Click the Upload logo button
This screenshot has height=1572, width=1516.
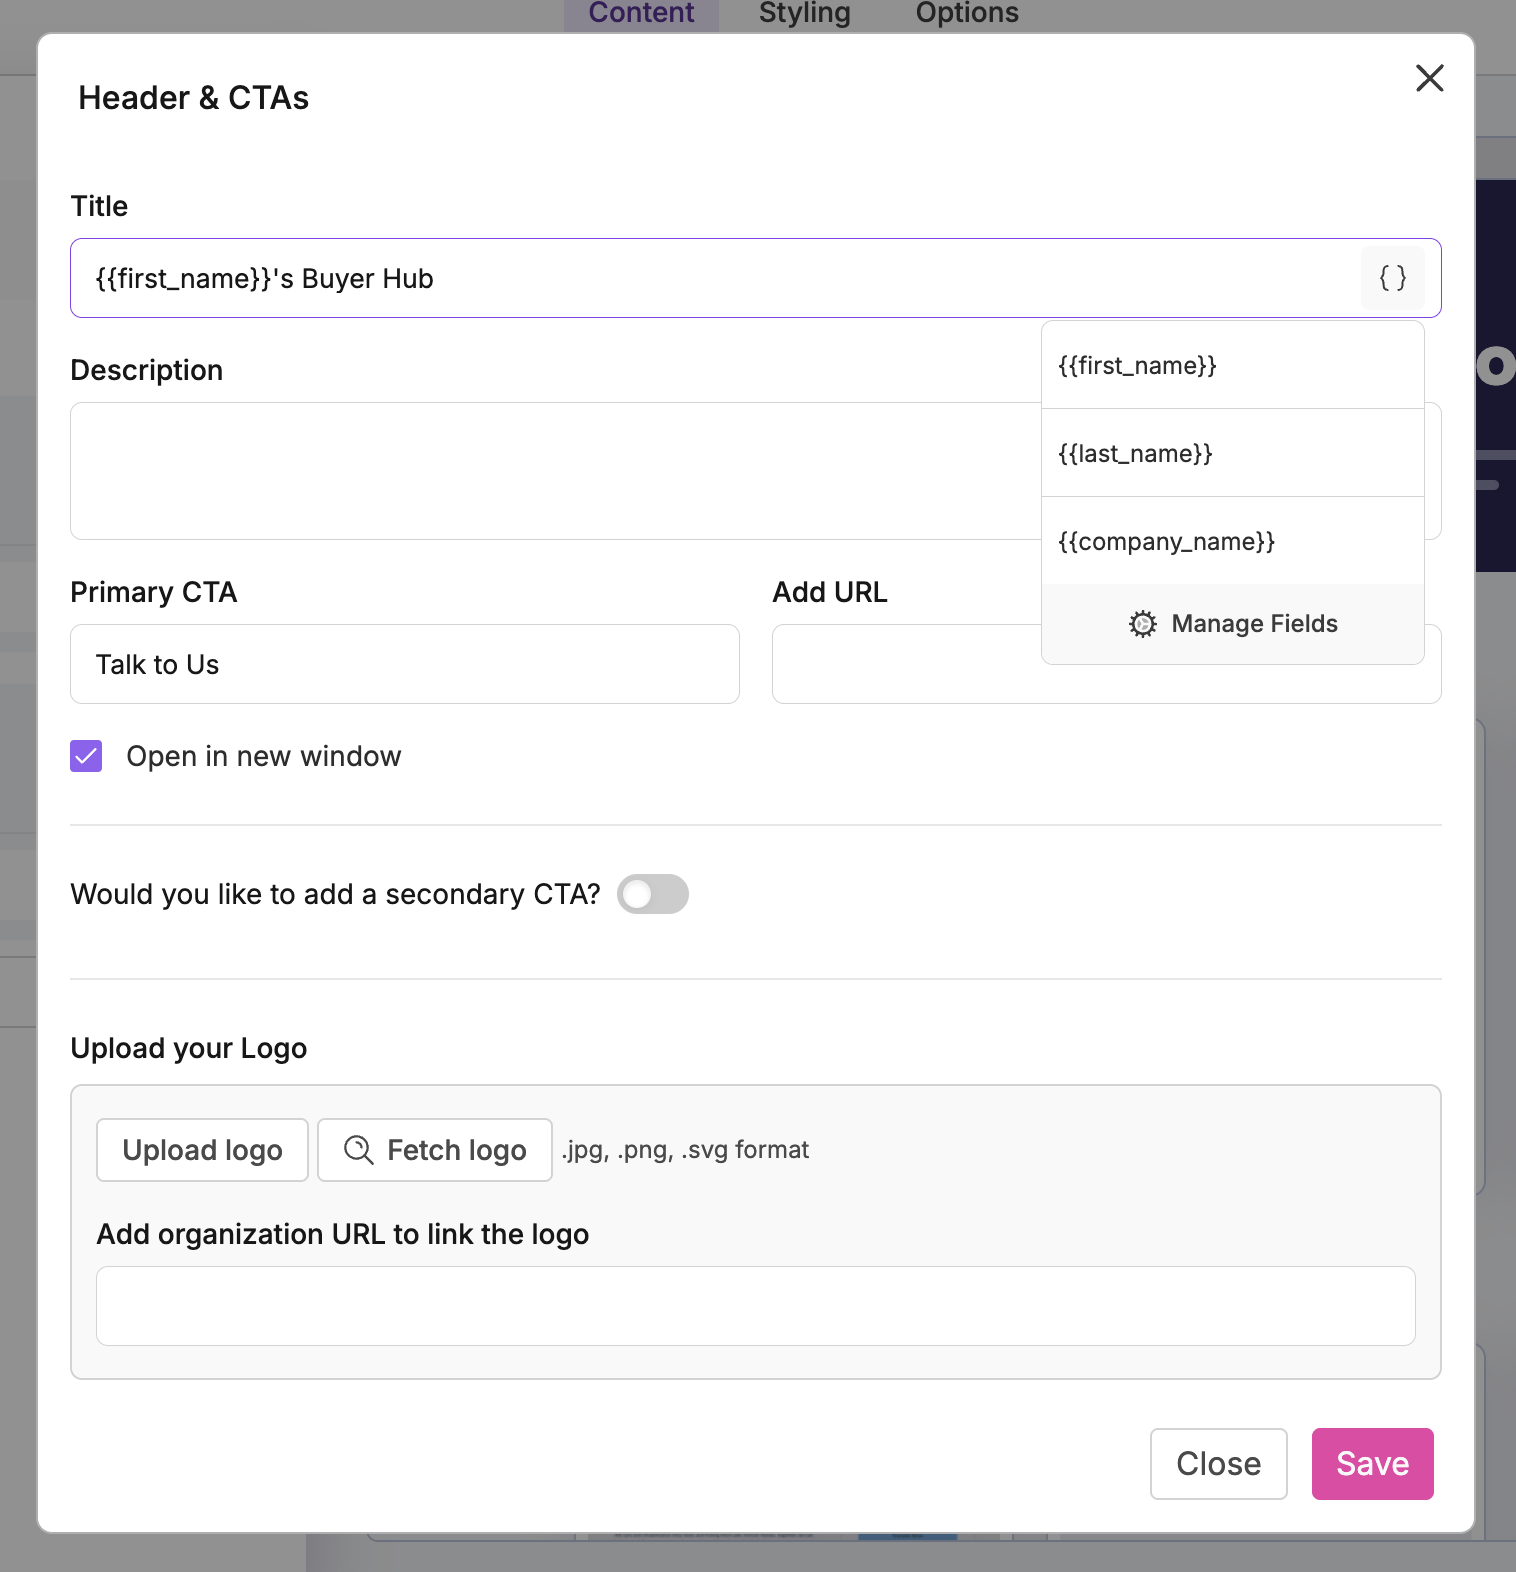coord(202,1150)
